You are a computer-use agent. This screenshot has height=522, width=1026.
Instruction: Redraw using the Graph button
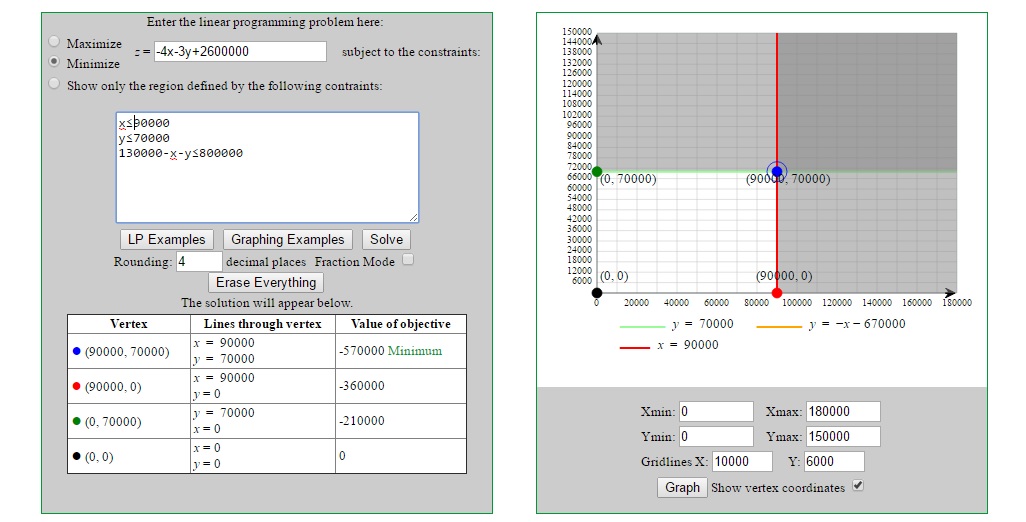point(682,487)
